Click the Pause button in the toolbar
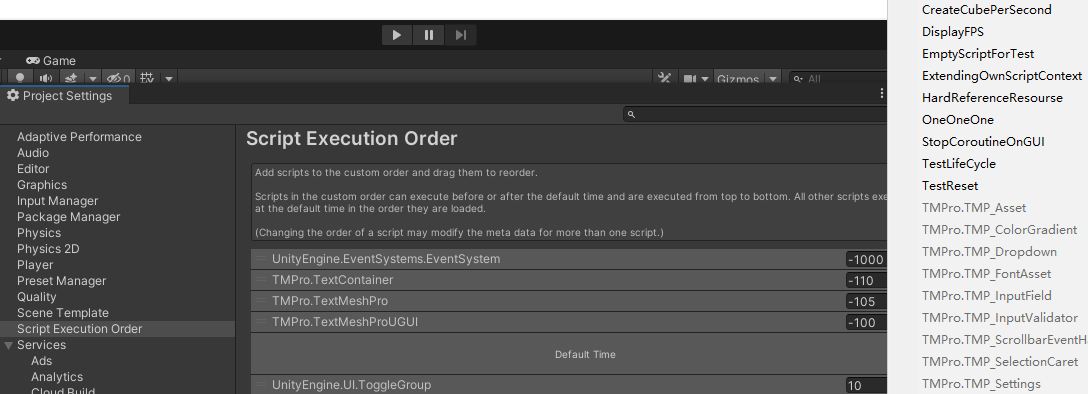 [429, 35]
